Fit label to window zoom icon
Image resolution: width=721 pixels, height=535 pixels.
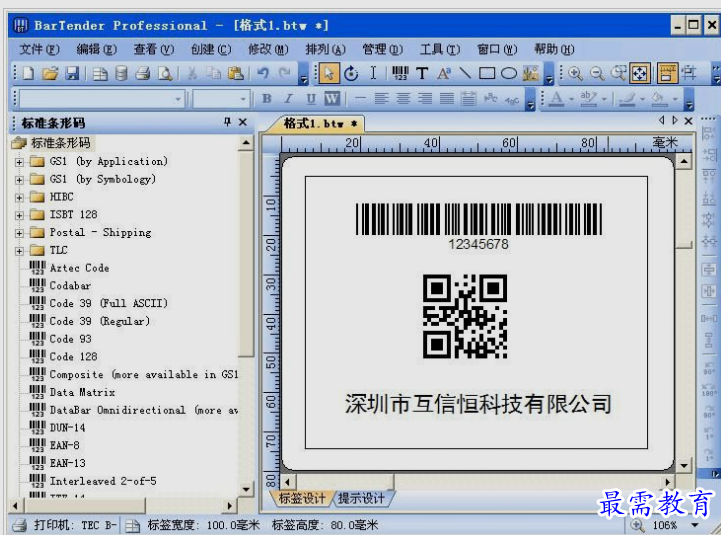point(640,73)
